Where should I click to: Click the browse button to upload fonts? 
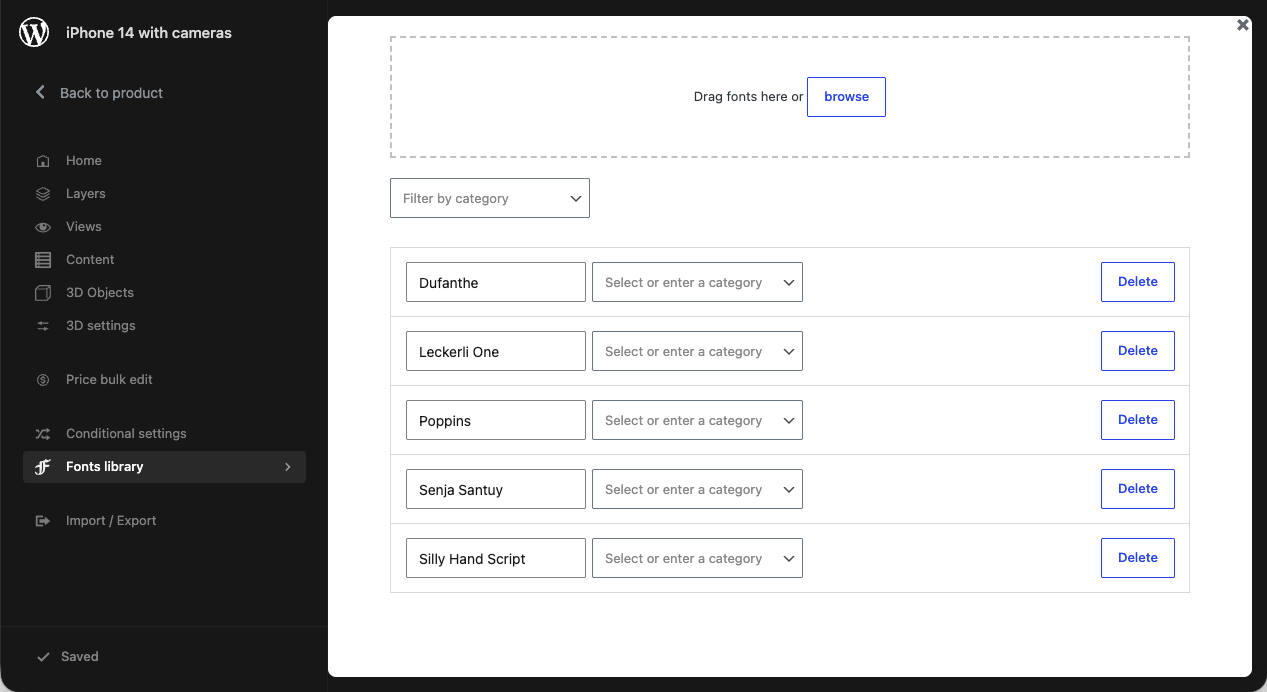(846, 97)
